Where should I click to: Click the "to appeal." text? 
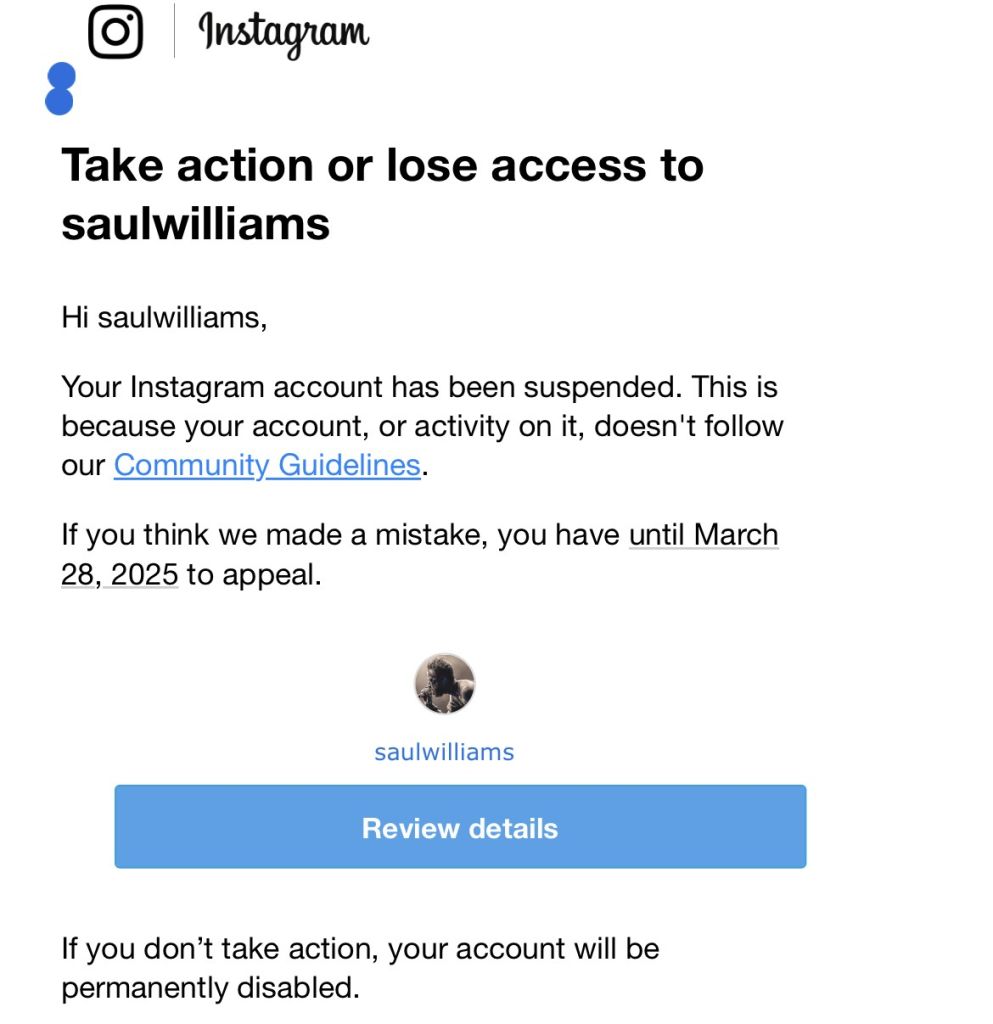coord(254,575)
